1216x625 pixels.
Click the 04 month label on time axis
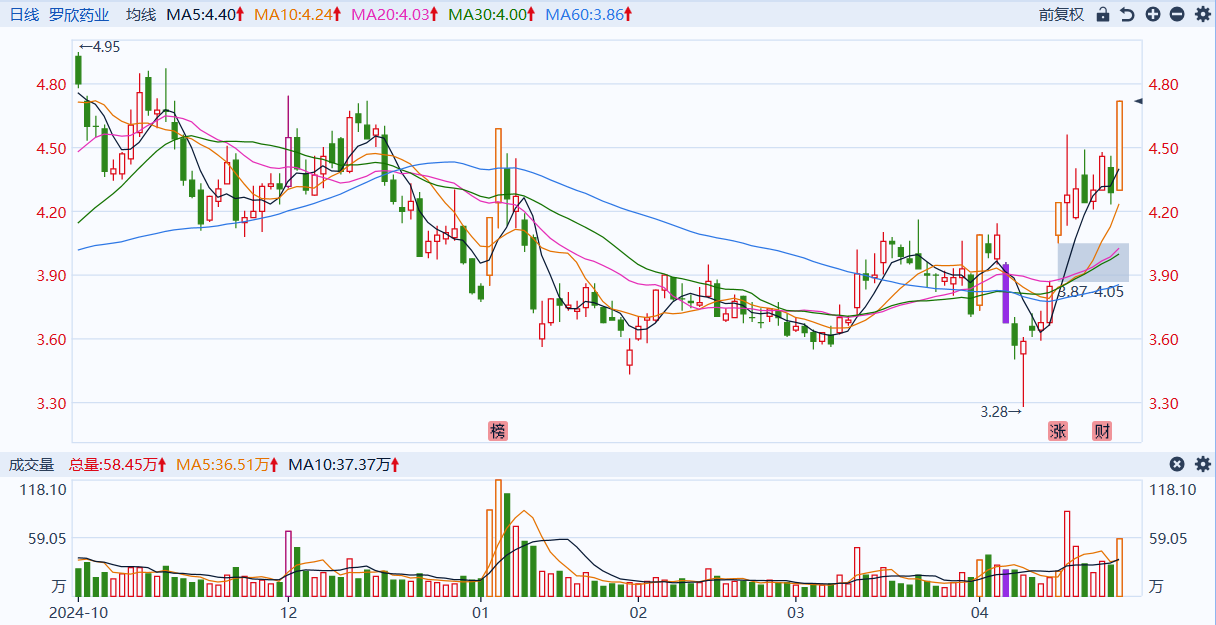pos(979,611)
